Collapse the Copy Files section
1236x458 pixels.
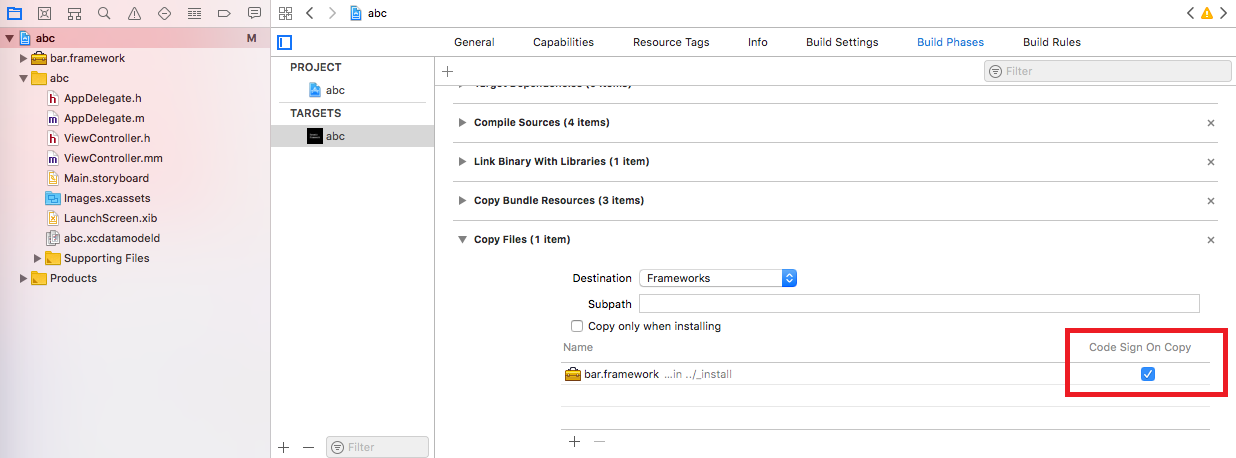tap(462, 240)
